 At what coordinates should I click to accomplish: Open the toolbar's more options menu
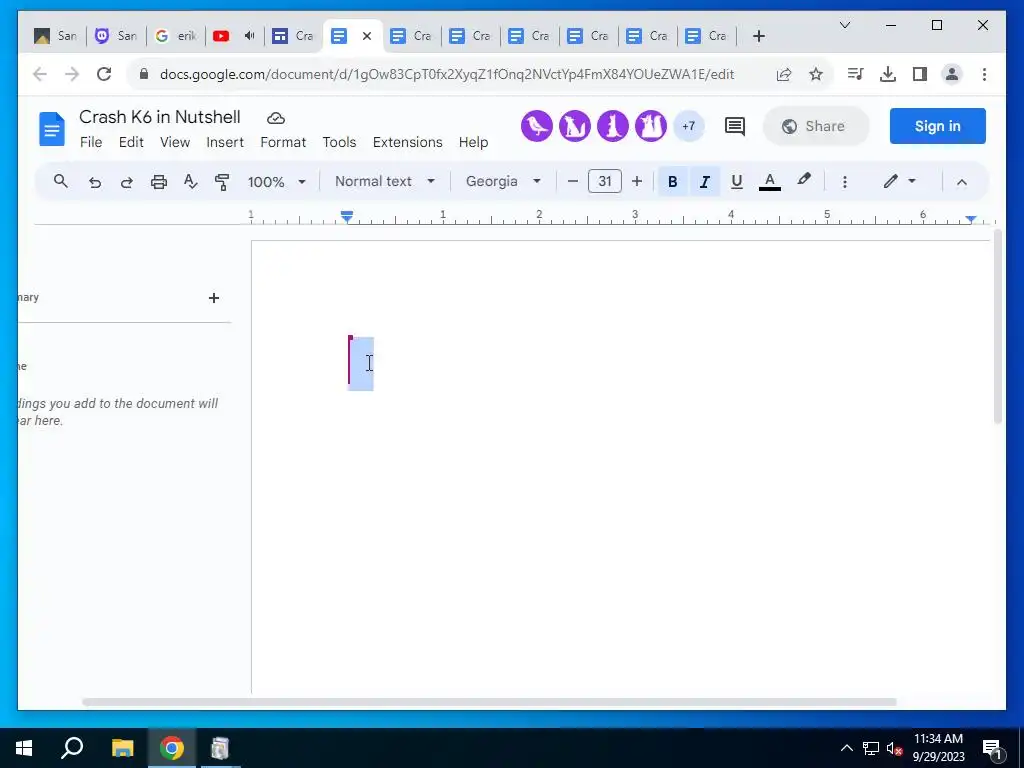pos(844,182)
